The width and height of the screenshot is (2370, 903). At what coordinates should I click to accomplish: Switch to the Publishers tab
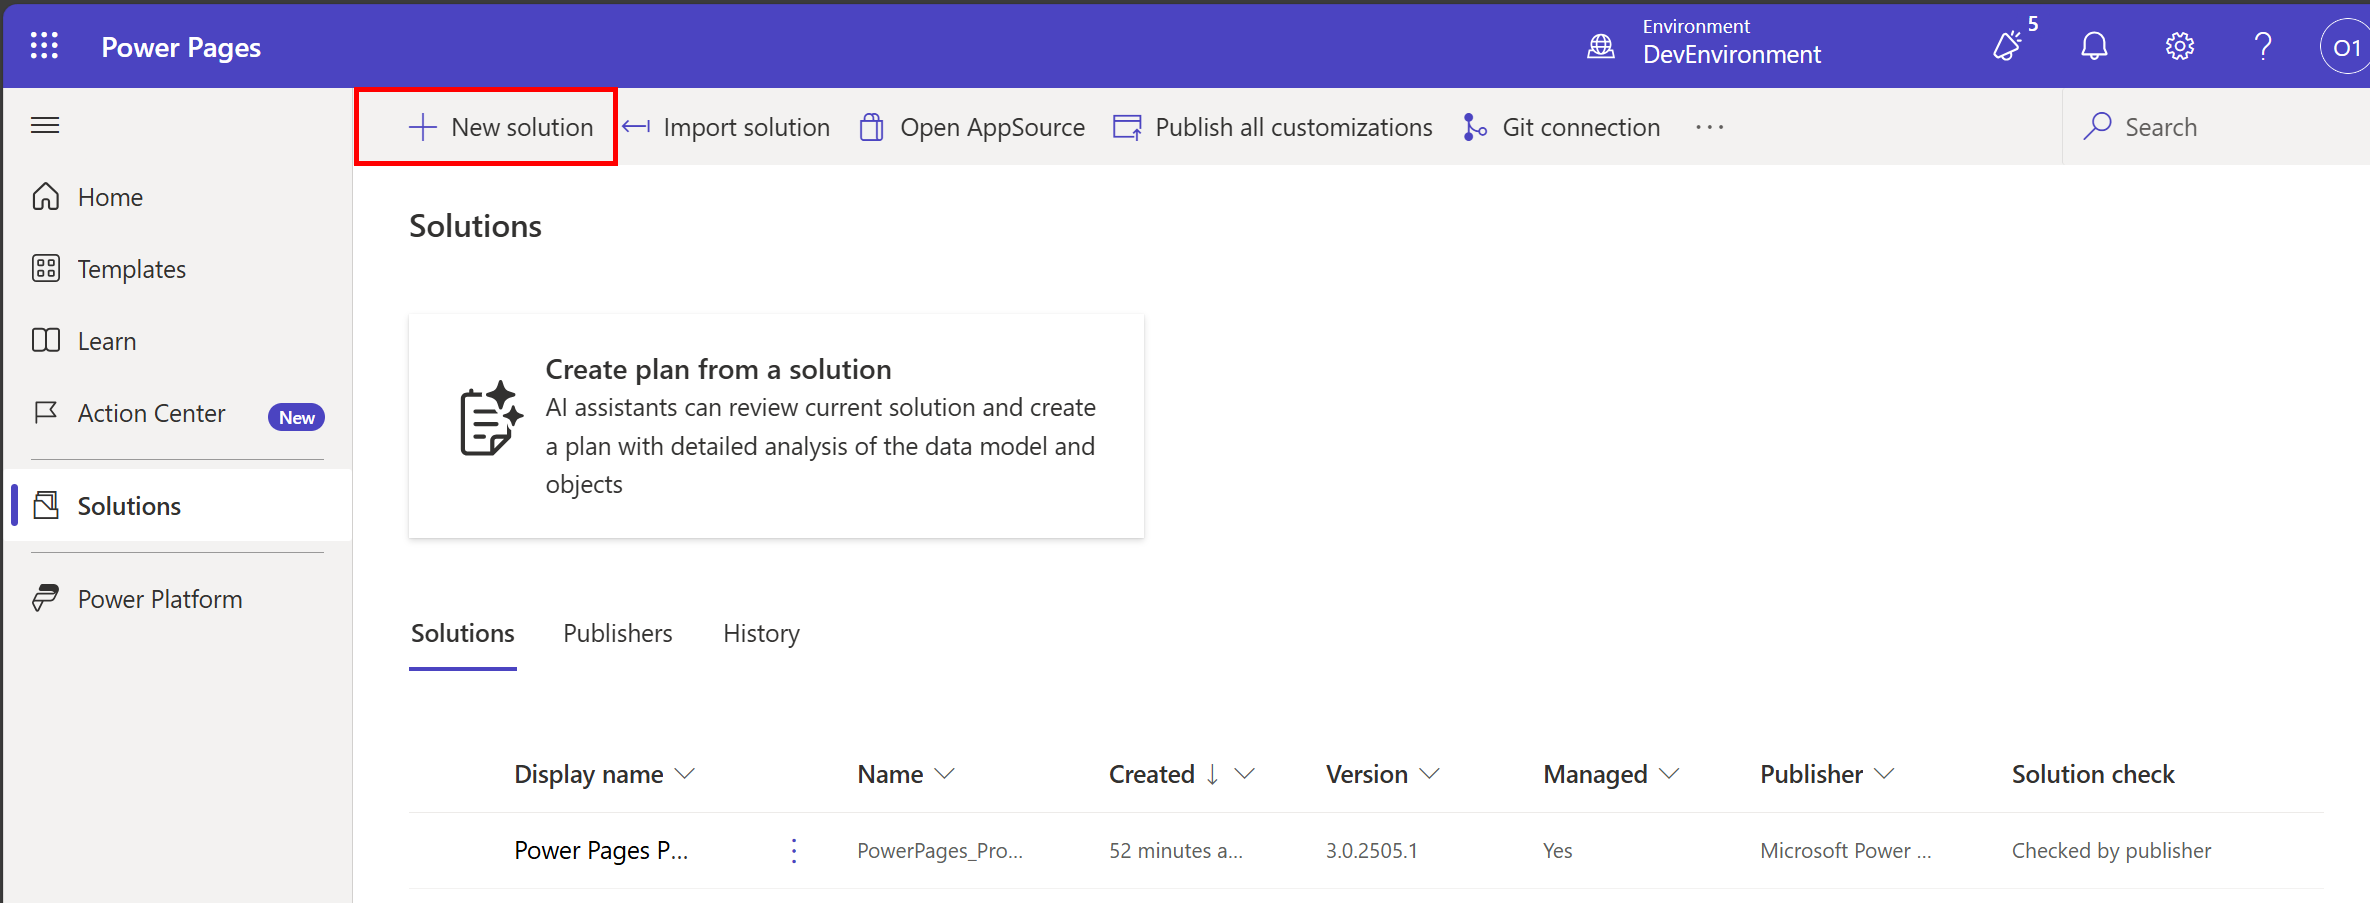pyautogui.click(x=617, y=633)
